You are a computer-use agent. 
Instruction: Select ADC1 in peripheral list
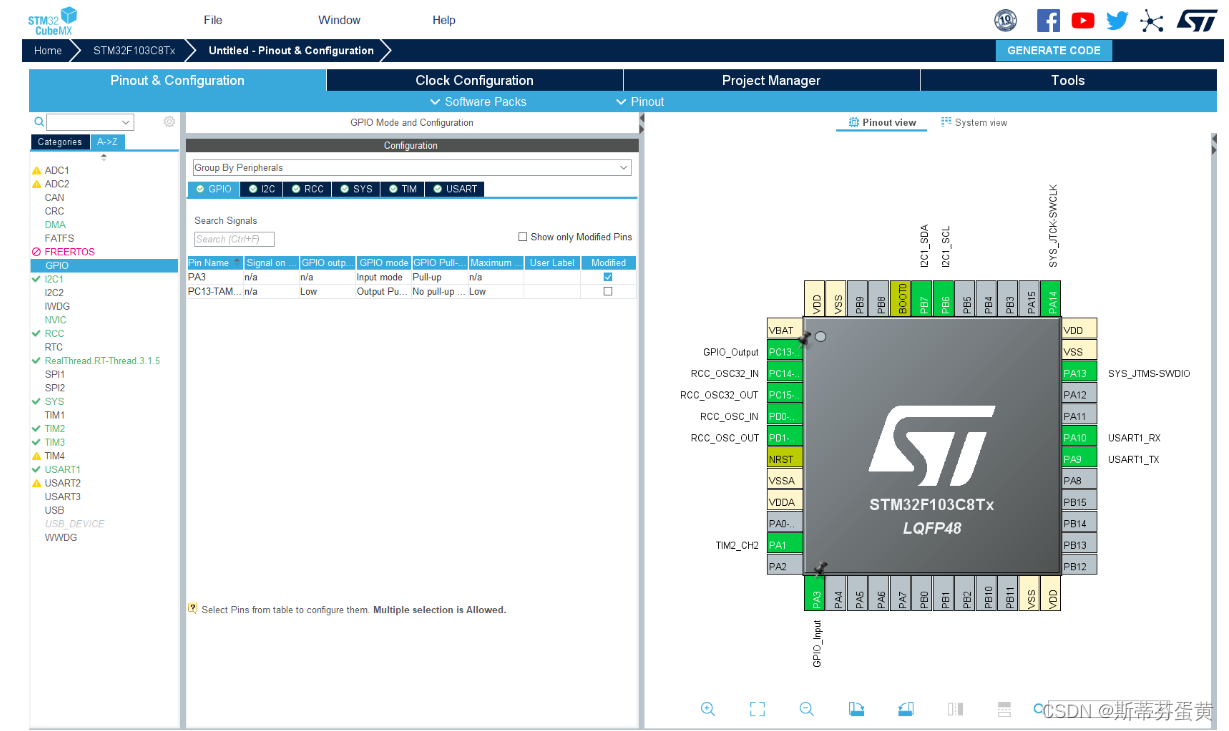[x=56, y=170]
